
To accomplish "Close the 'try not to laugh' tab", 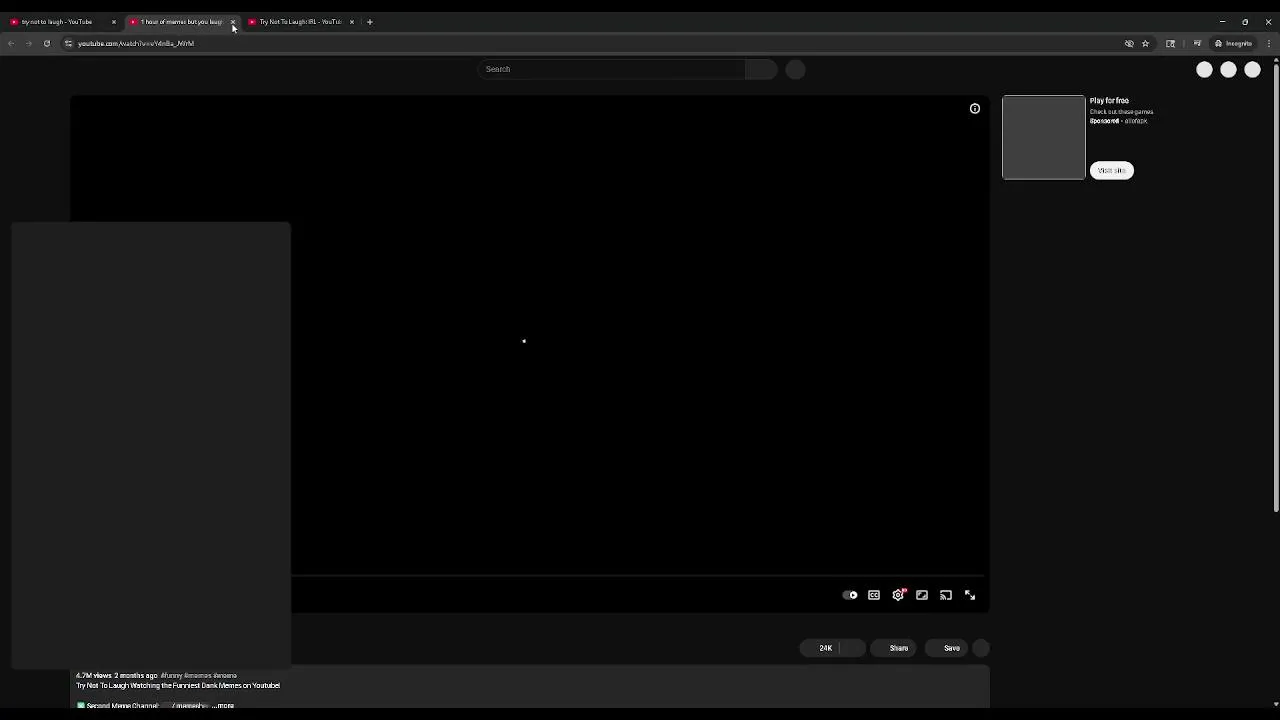I will coord(113,22).
